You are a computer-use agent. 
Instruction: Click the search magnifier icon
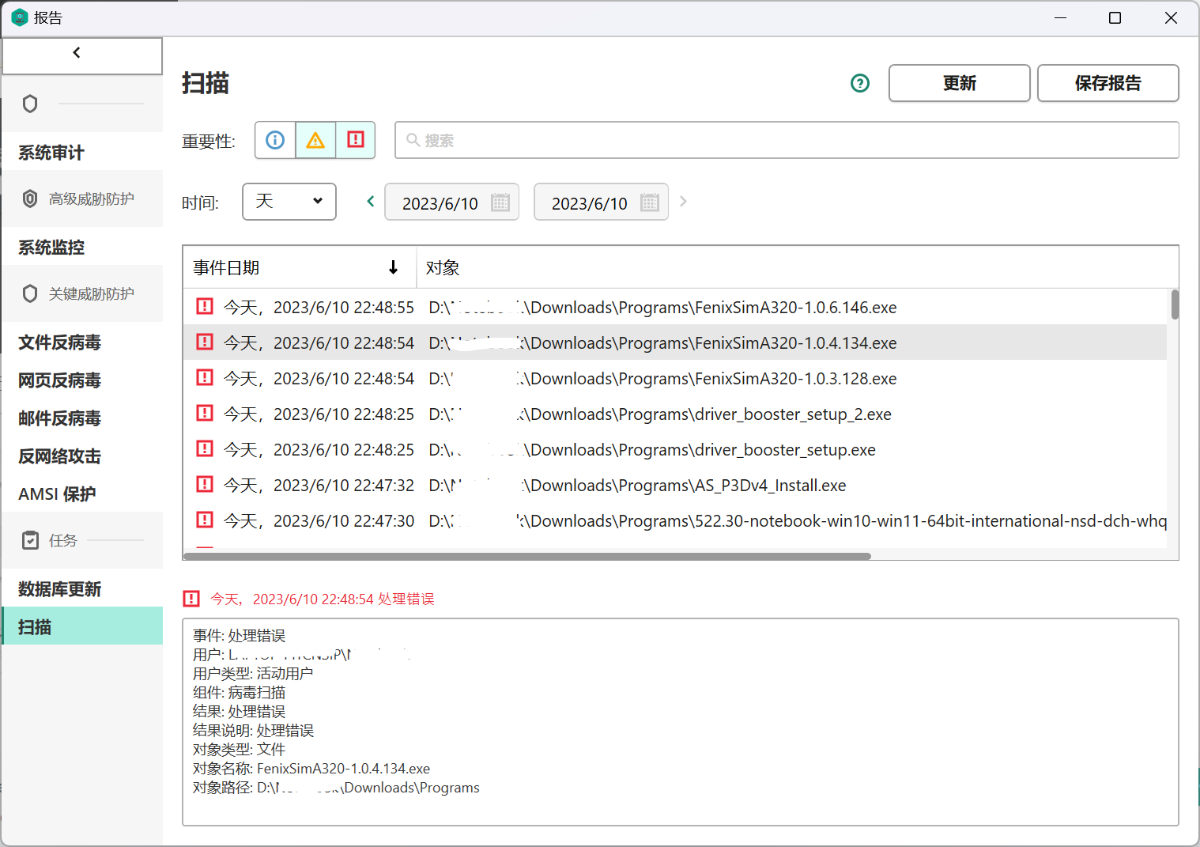coord(412,140)
